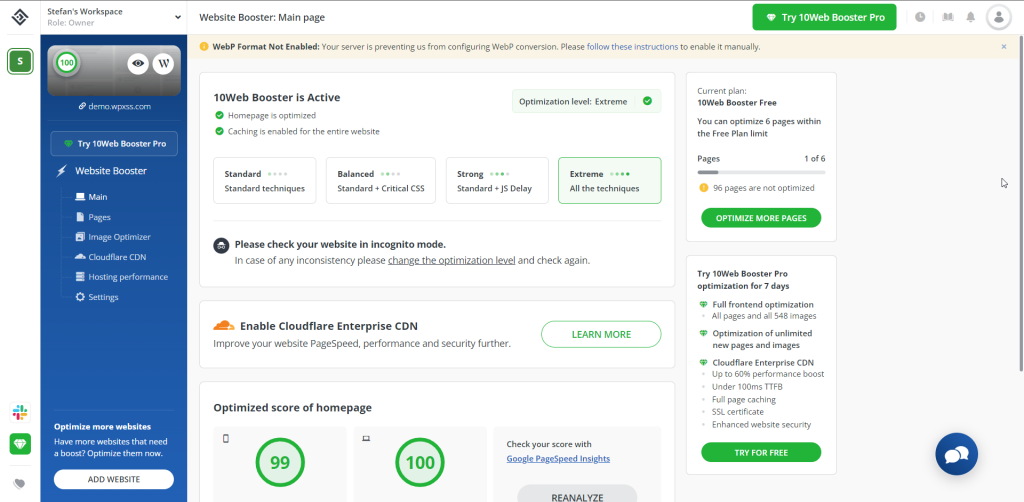This screenshot has width=1024, height=502.
Task: Select the Balanced optimization level
Action: click(x=381, y=181)
